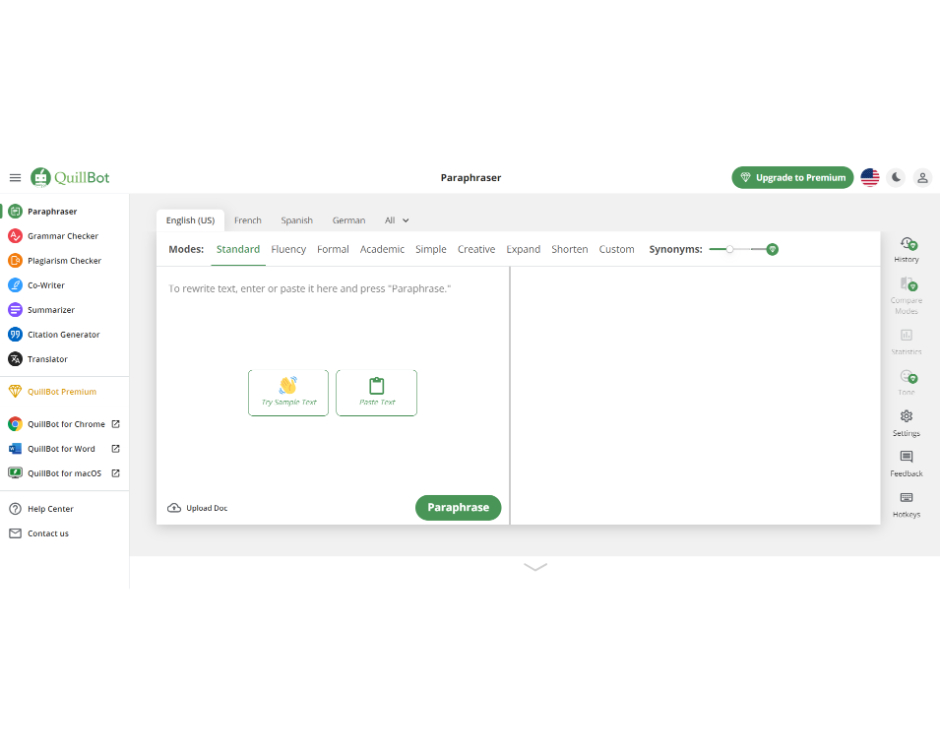Toggle dark mode with moon icon
The height and width of the screenshot is (750, 940).
pyautogui.click(x=896, y=177)
